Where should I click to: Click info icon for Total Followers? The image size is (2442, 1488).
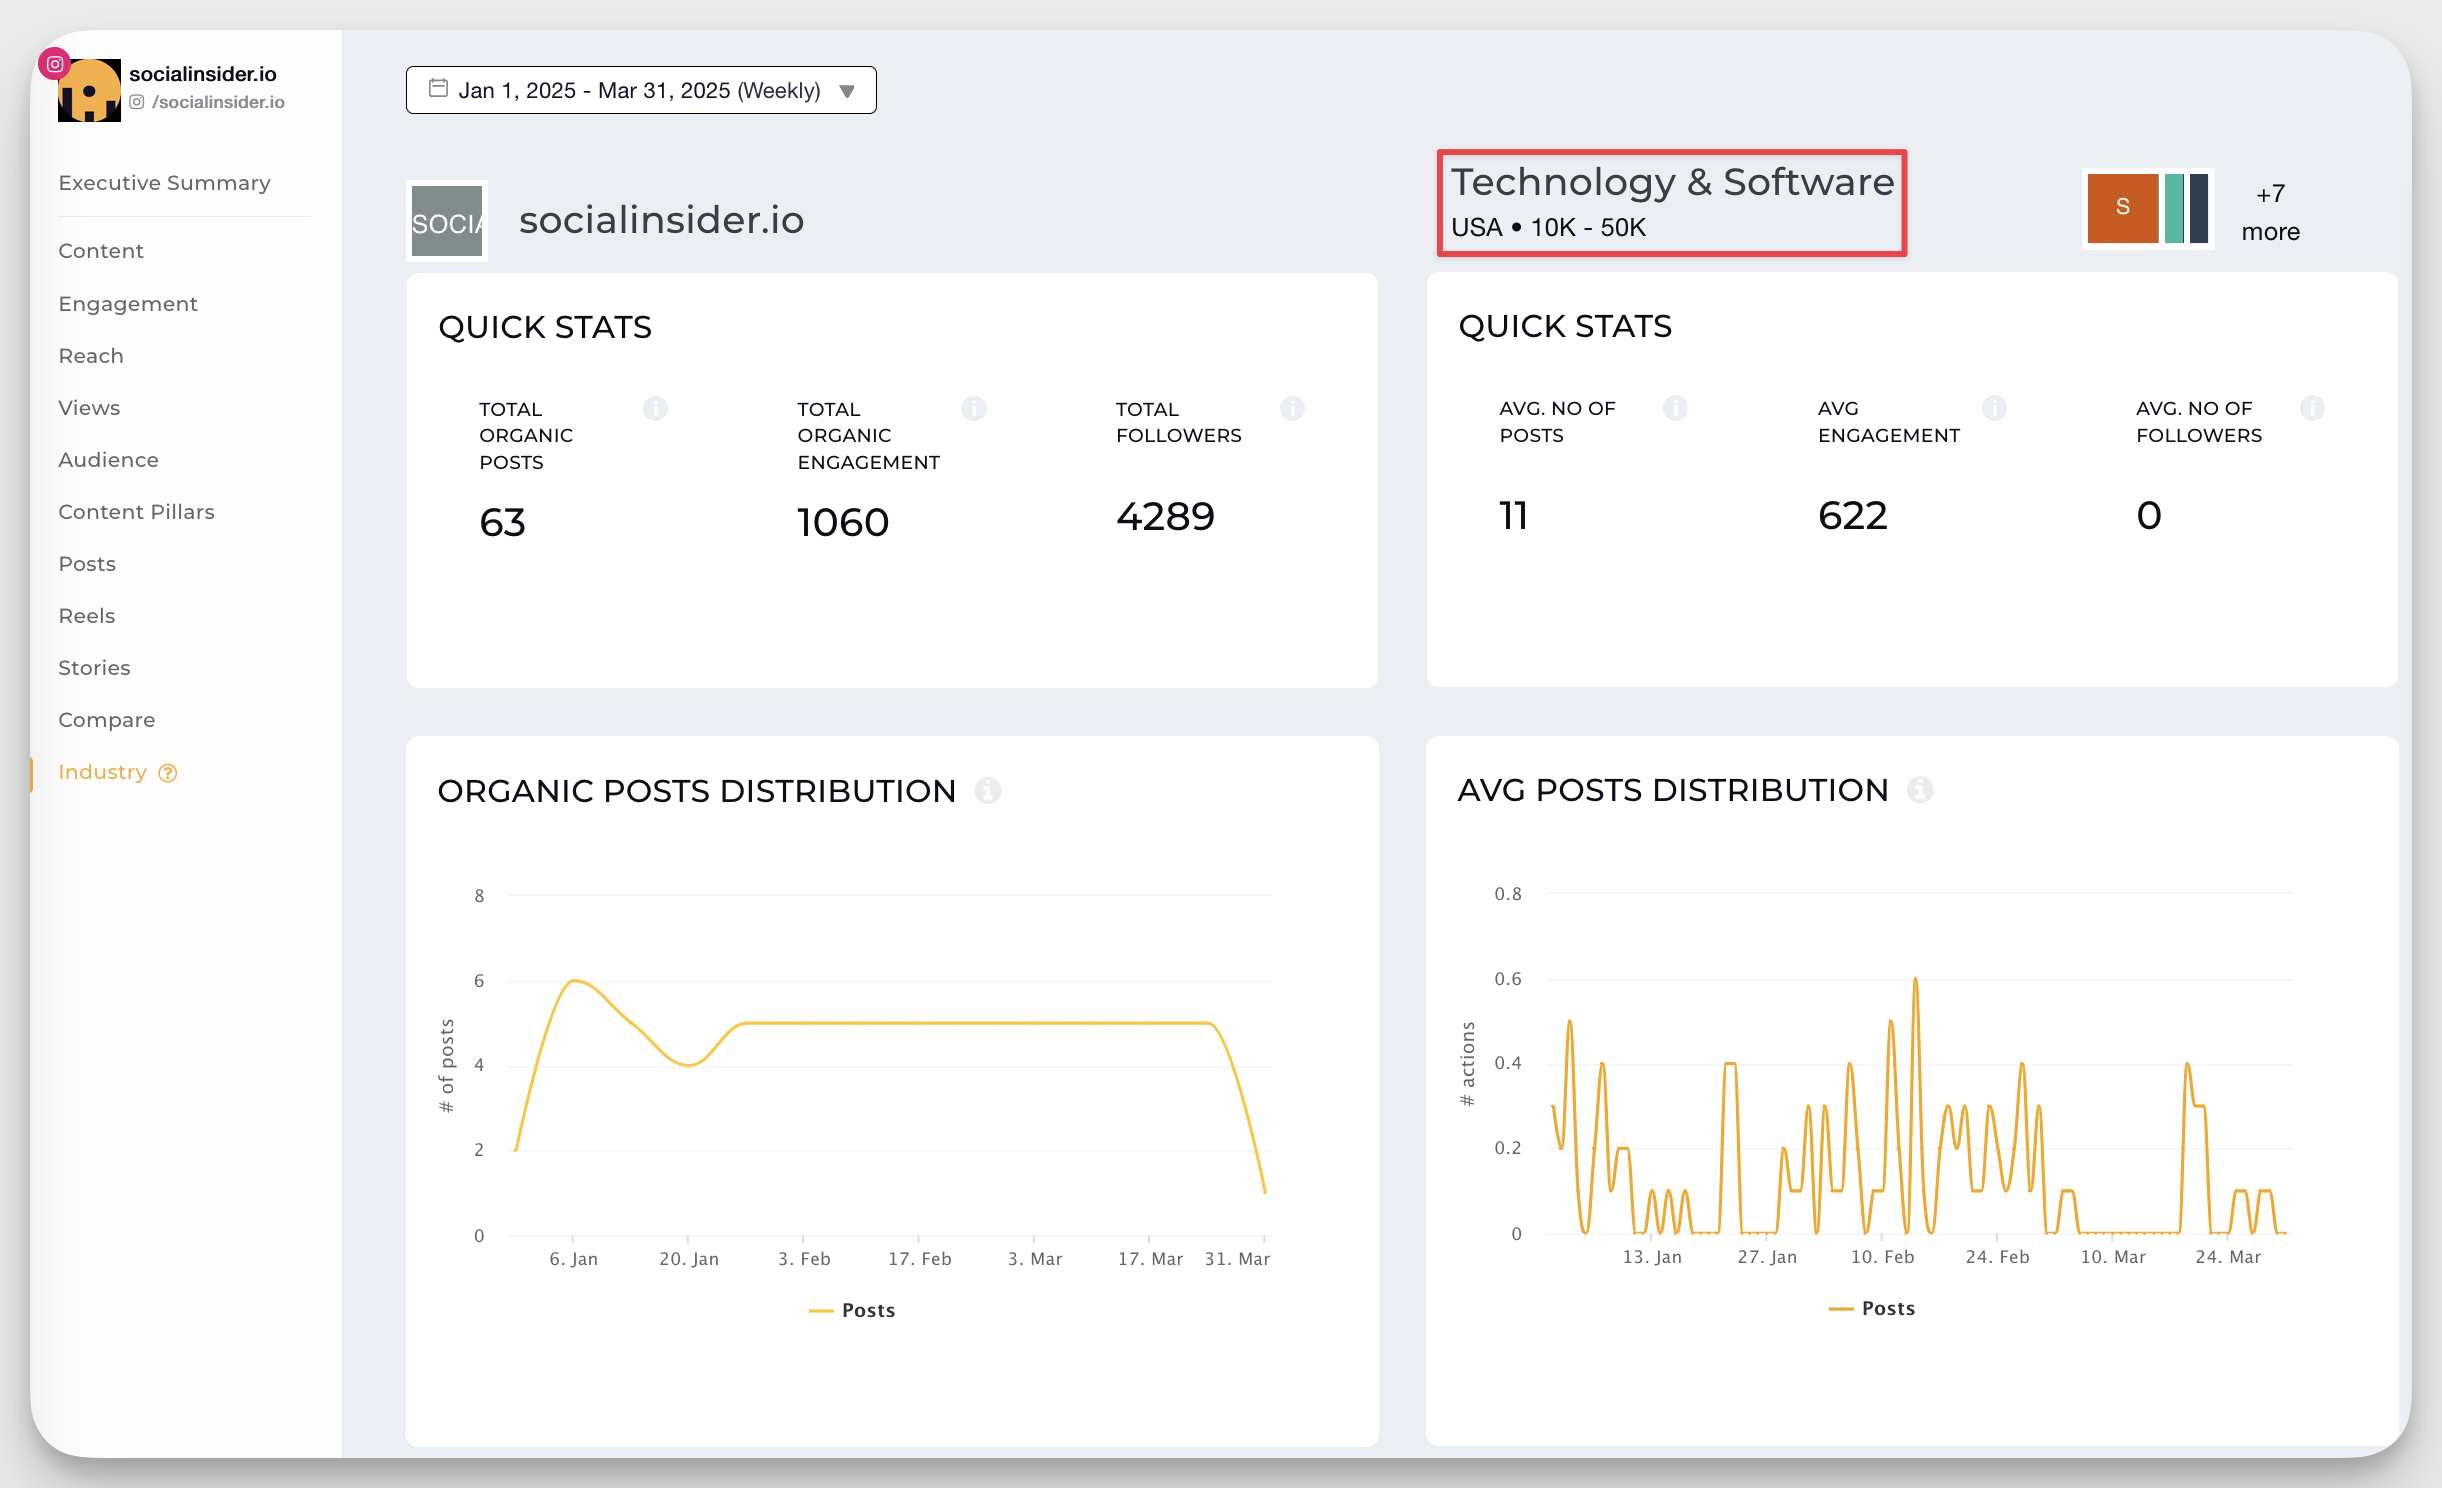click(x=1292, y=408)
